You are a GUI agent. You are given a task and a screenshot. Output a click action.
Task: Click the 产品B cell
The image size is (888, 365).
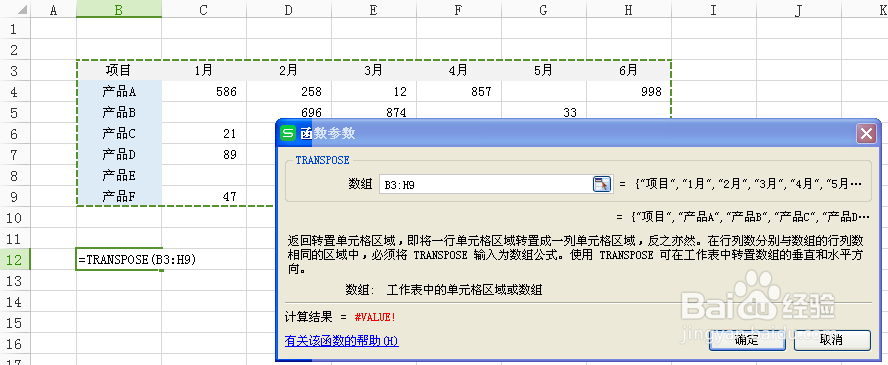(119, 112)
